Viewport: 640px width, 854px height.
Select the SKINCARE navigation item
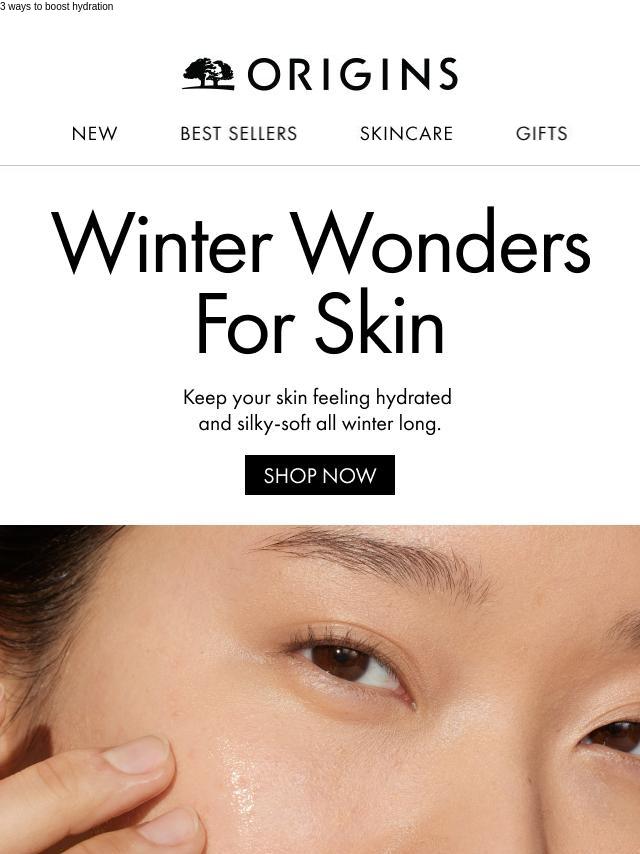(406, 133)
